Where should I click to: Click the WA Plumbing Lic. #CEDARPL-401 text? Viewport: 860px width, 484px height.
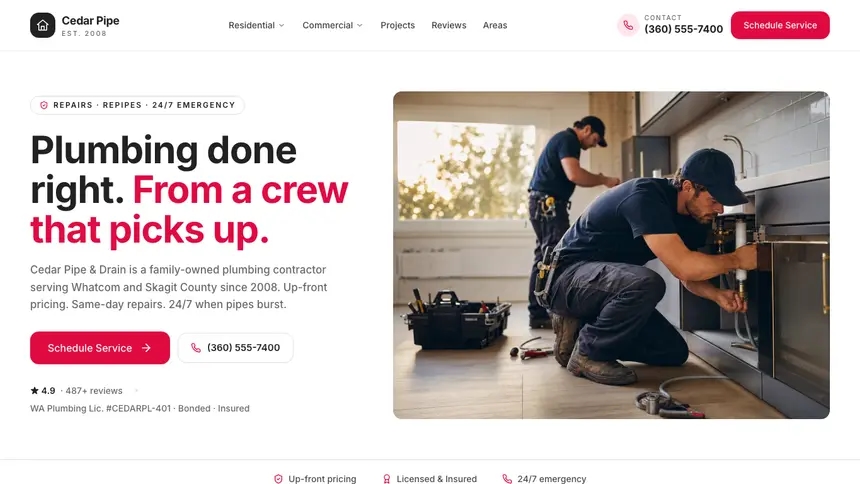(100, 408)
